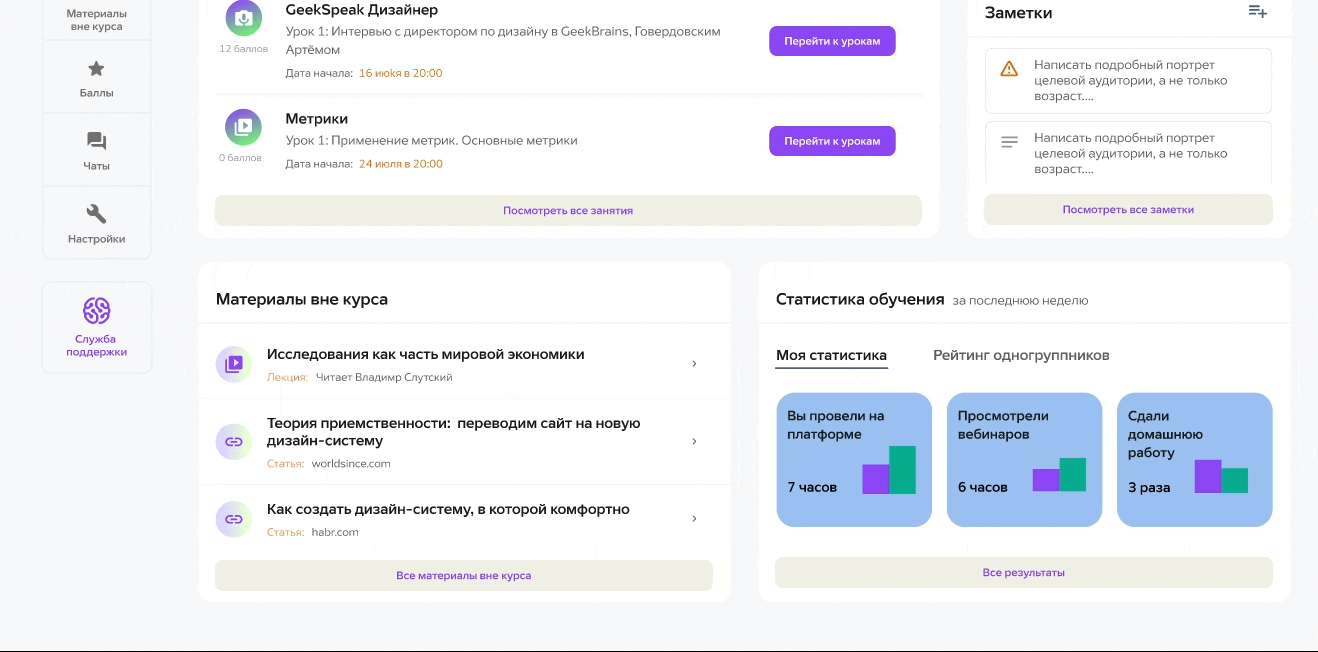The height and width of the screenshot is (652, 1318).
Task: Open Посмотреть все занятия
Action: point(567,210)
